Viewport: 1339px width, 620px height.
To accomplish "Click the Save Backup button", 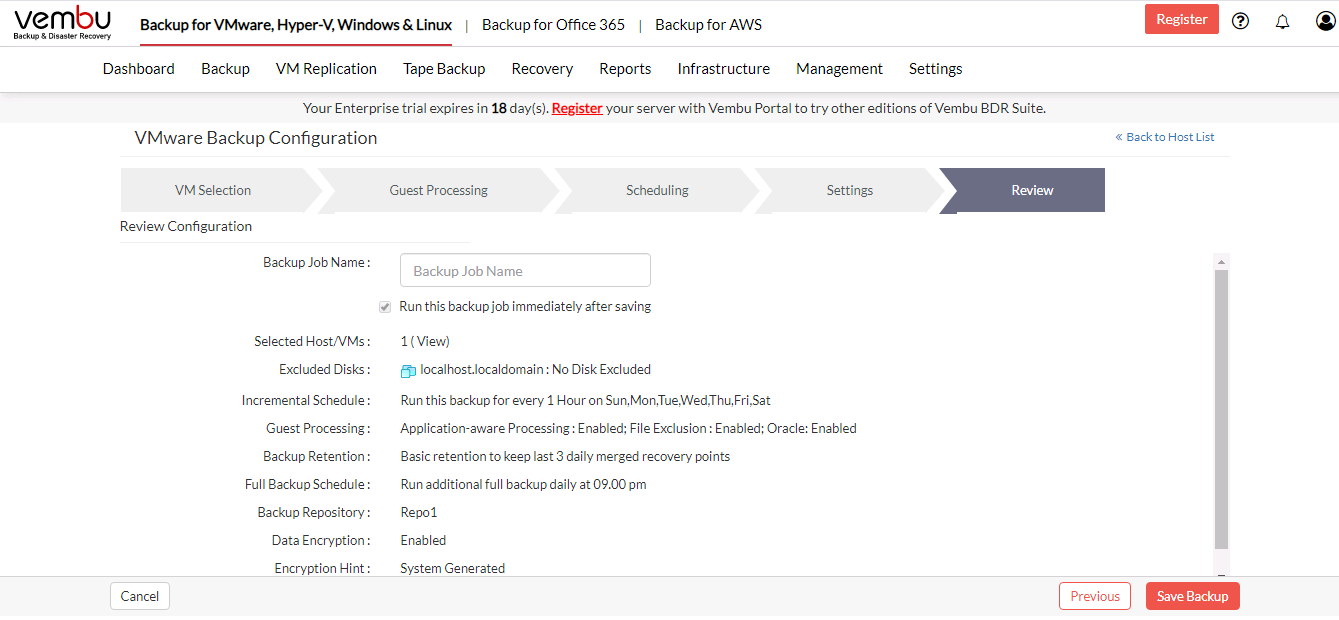I will coord(1192,596).
